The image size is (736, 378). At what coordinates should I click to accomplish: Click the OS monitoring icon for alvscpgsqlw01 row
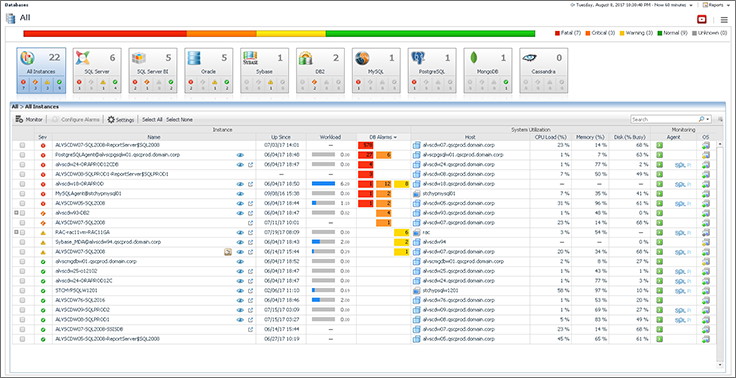pyautogui.click(x=706, y=155)
